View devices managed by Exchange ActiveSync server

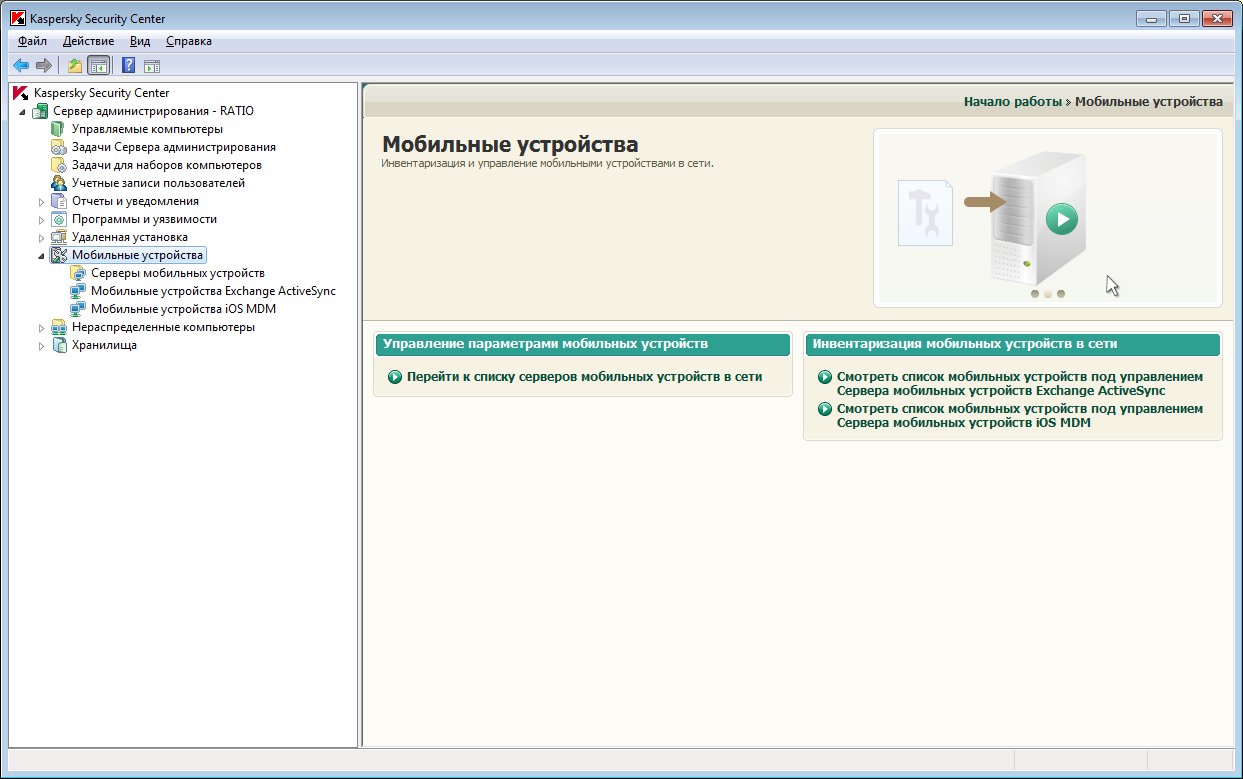(x=1019, y=384)
